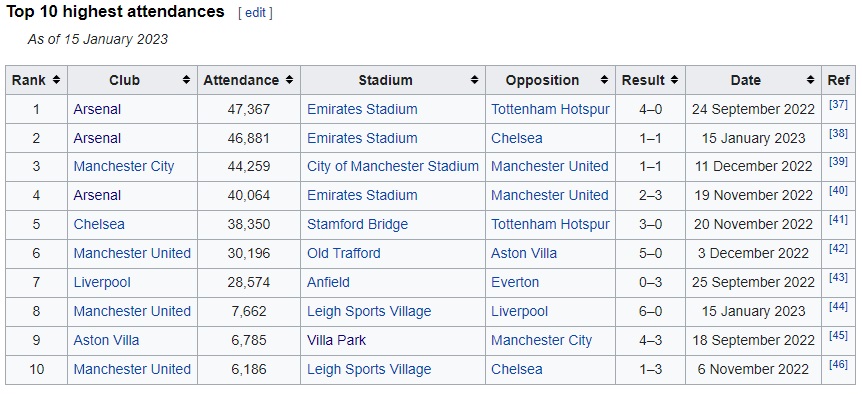Viewport: 862px width, 394px height.
Task: Sort by Attendance column sort icon
Action: click(289, 80)
